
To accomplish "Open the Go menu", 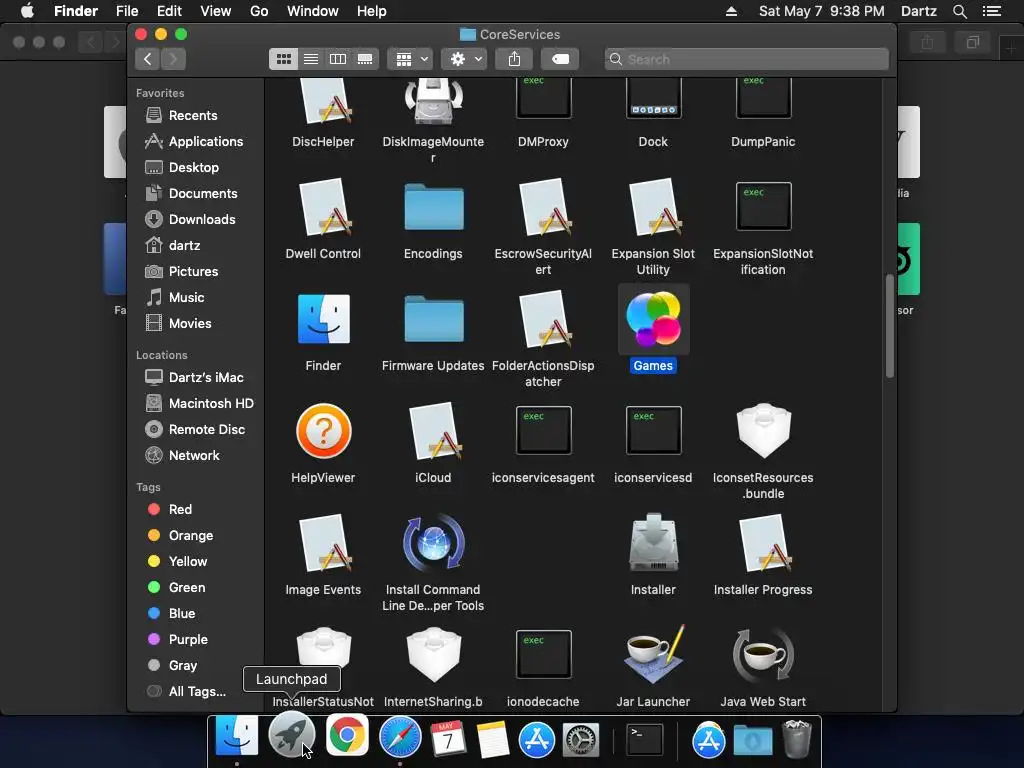I will 259,11.
